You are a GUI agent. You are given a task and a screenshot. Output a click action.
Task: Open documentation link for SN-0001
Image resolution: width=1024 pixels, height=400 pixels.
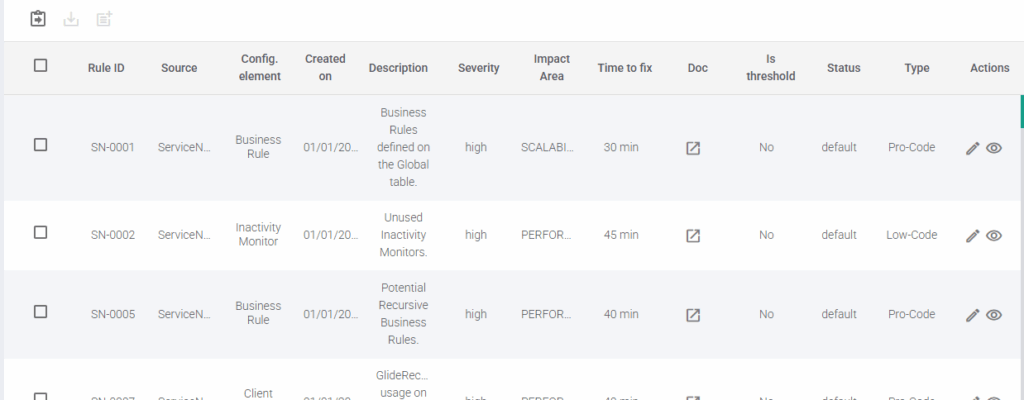tap(692, 148)
